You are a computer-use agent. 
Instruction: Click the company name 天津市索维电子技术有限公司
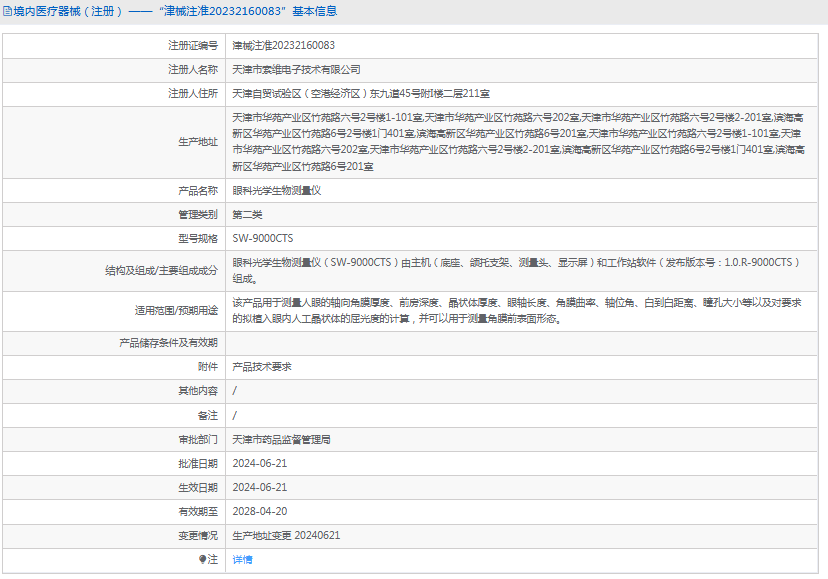pos(296,70)
